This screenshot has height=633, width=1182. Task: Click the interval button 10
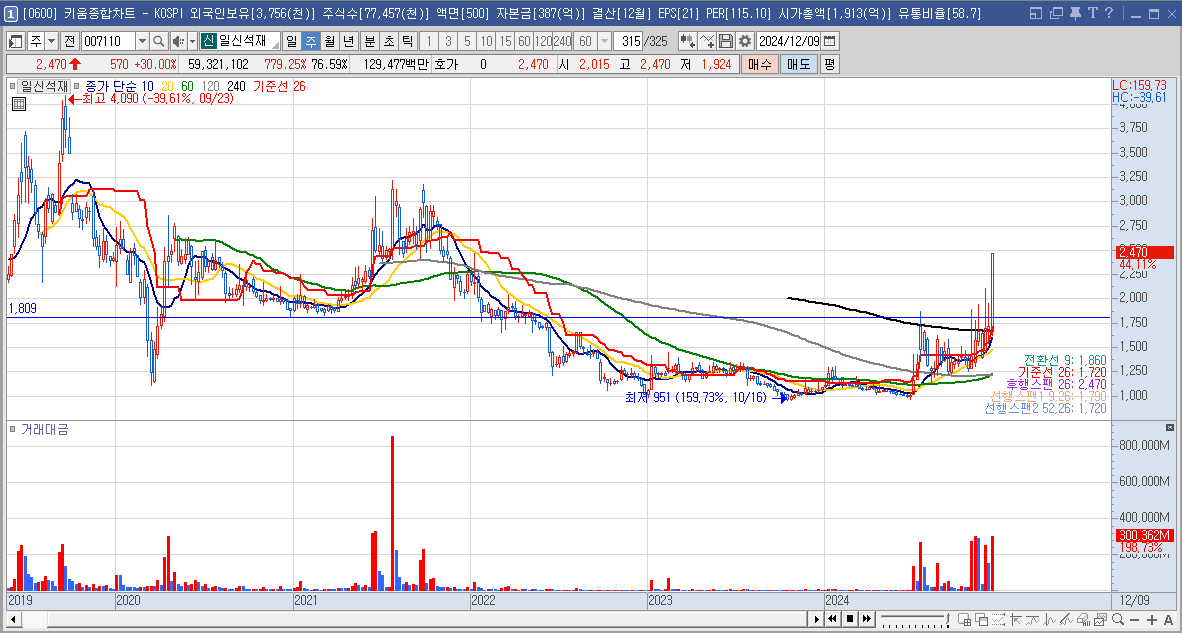(487, 41)
